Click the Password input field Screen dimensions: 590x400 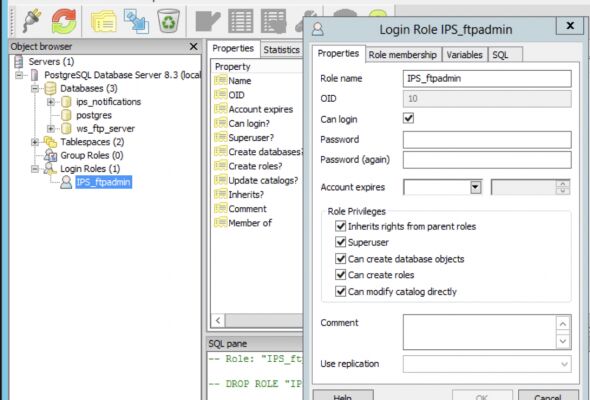[x=487, y=140]
